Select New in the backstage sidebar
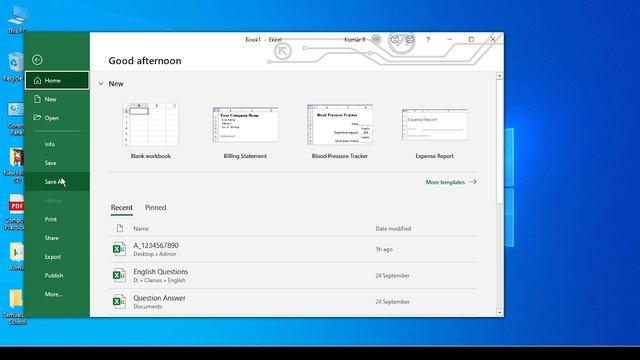 pyautogui.click(x=57, y=99)
